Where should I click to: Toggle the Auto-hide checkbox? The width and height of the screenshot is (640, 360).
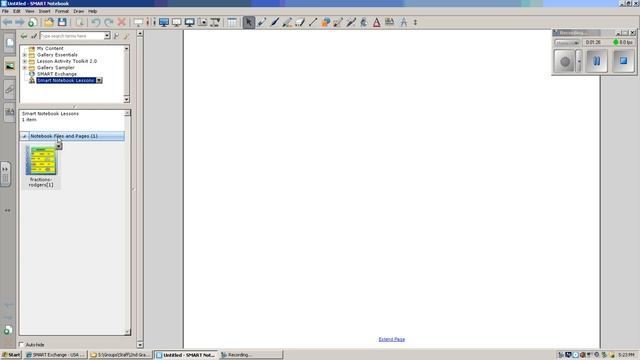tap(22, 345)
